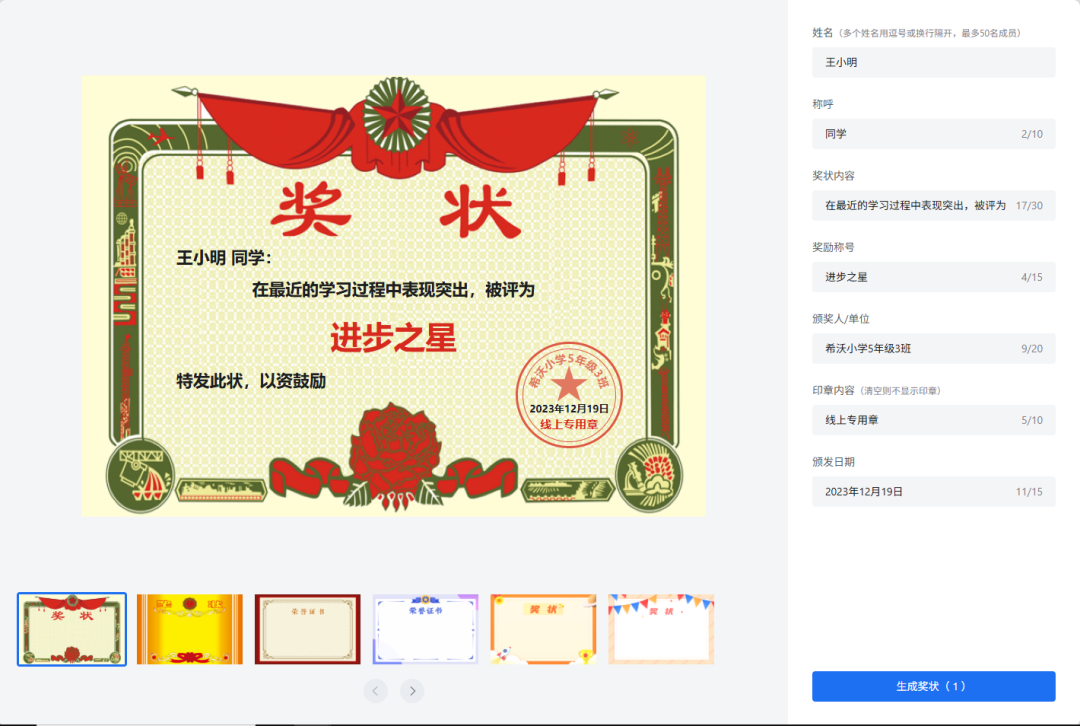Click the left carousel arrow to browse templates
The height and width of the screenshot is (726, 1080).
(375, 690)
